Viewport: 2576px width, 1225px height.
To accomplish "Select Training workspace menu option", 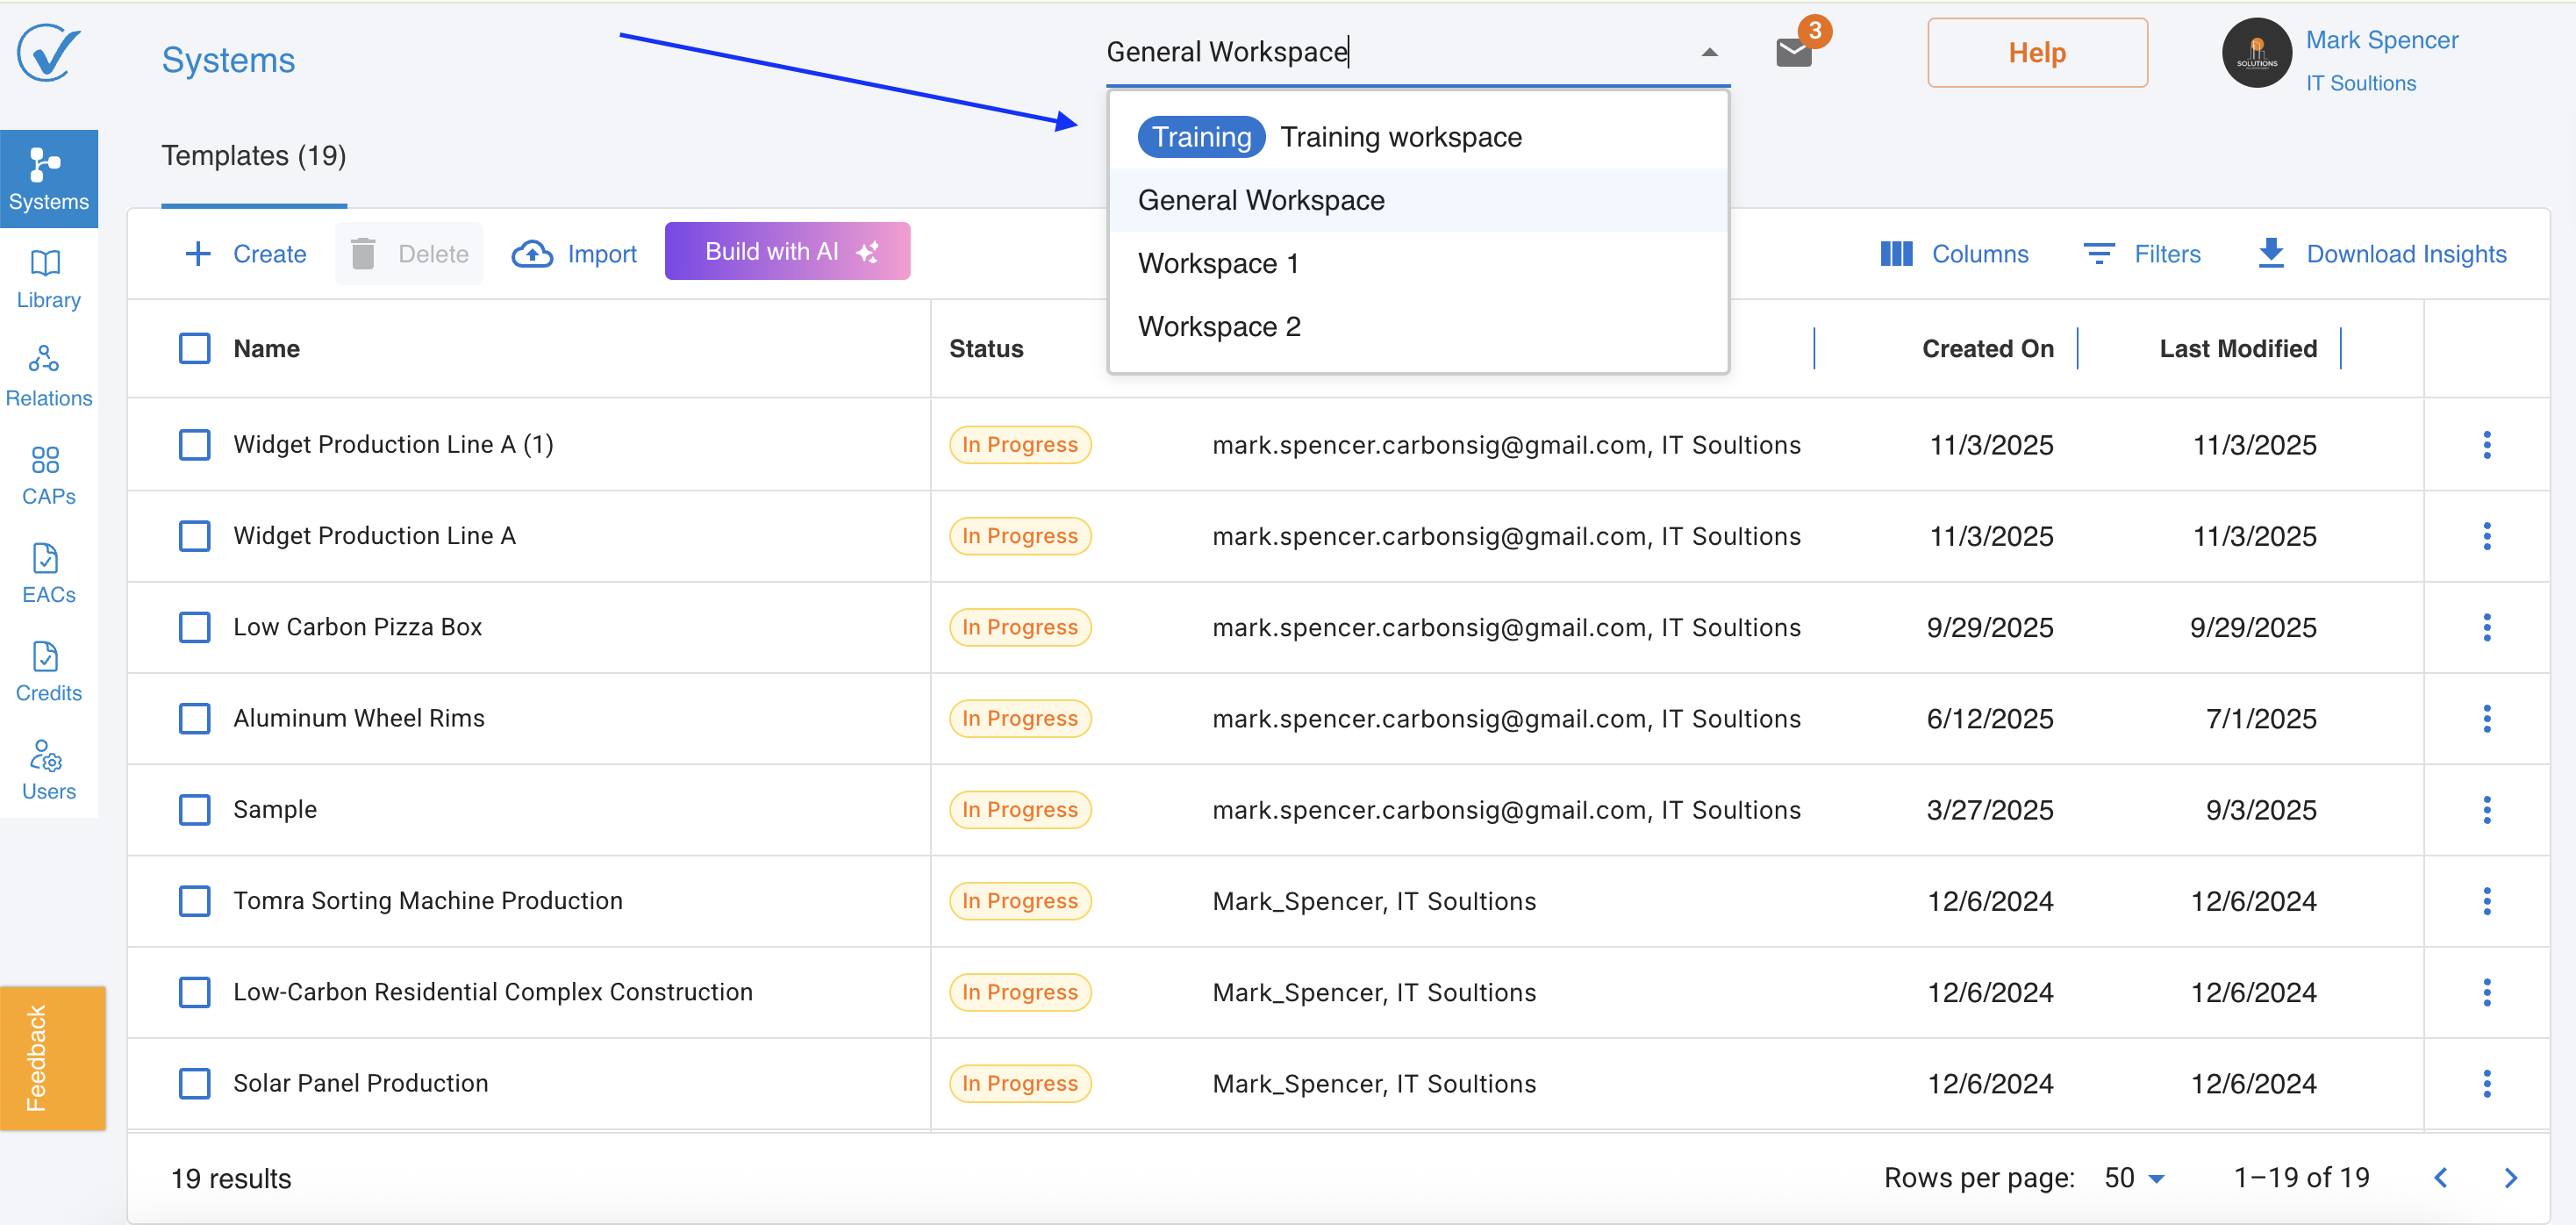I will (x=1400, y=137).
